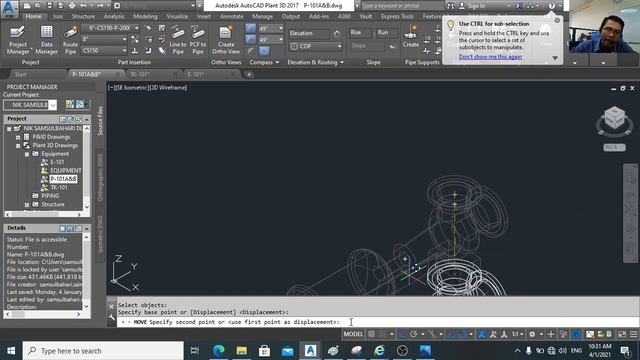This screenshot has width=640, height=360.
Task: Click the Save icon in quick access toolbar
Action: (x=49, y=6)
